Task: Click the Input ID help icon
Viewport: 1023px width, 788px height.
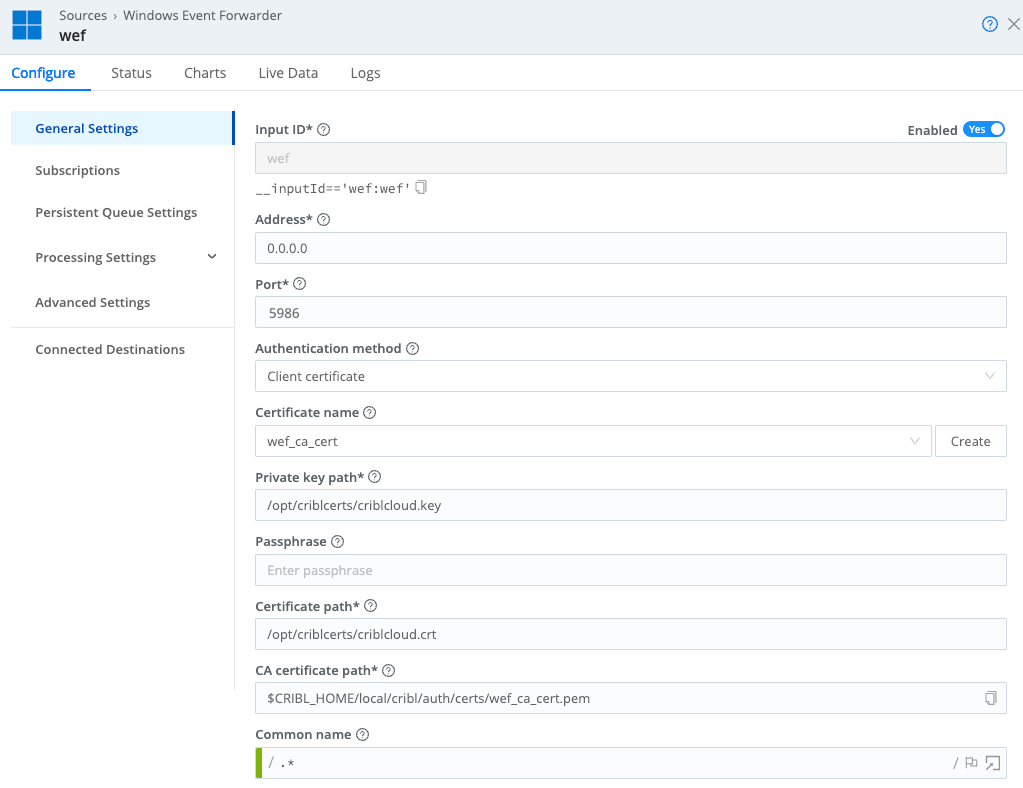Action: click(323, 128)
